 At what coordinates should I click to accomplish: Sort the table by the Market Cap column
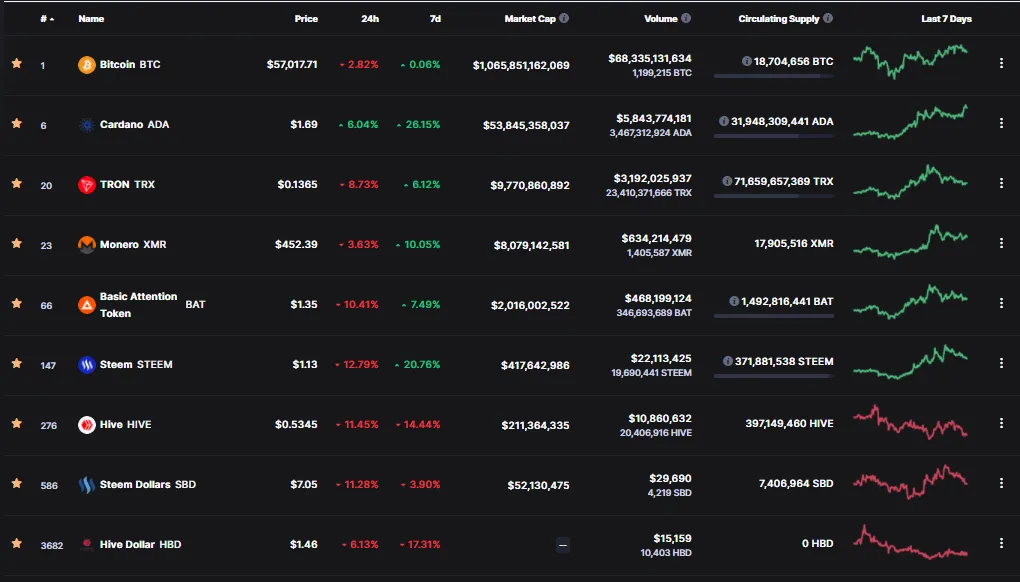point(530,19)
